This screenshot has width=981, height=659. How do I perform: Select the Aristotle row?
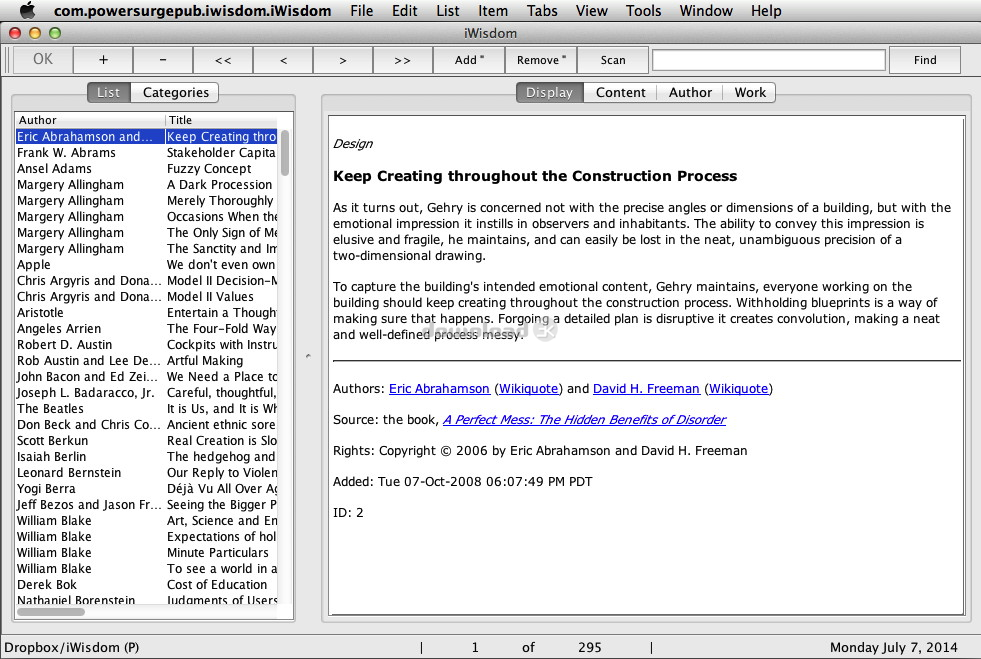(x=146, y=313)
